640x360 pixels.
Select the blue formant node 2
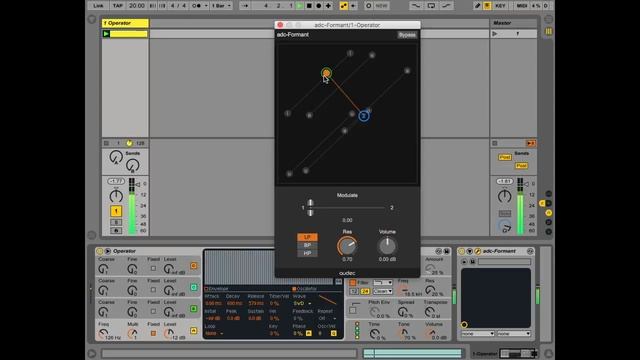click(364, 116)
